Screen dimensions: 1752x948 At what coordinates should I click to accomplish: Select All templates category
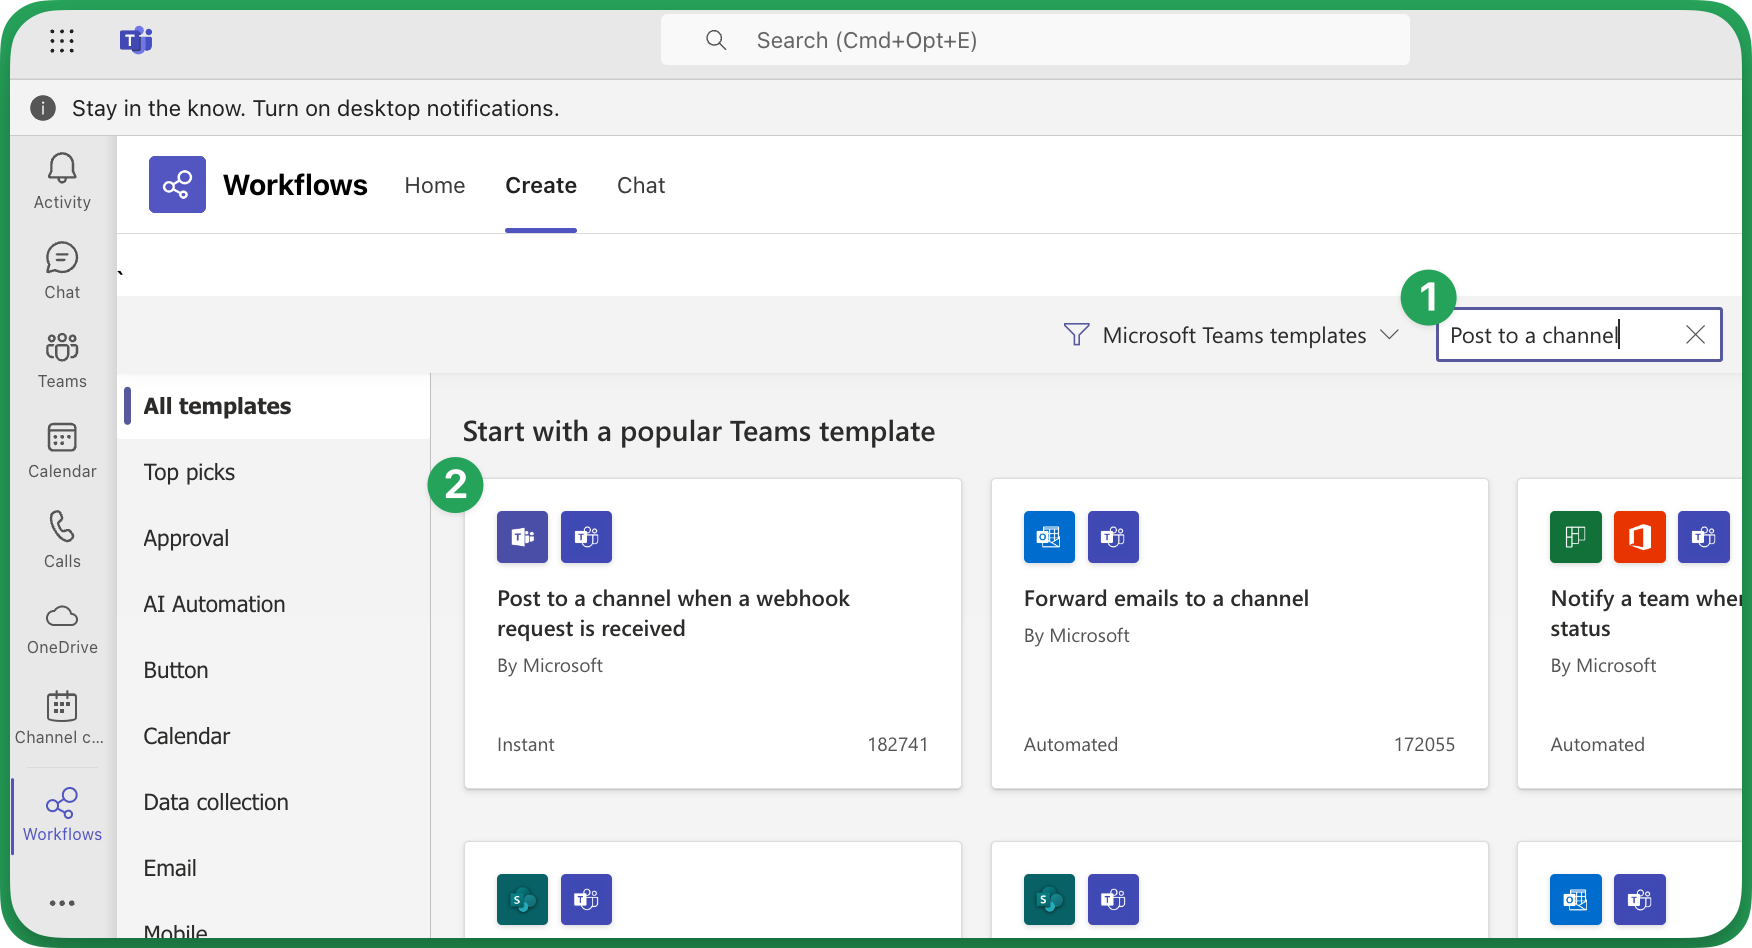click(x=274, y=406)
